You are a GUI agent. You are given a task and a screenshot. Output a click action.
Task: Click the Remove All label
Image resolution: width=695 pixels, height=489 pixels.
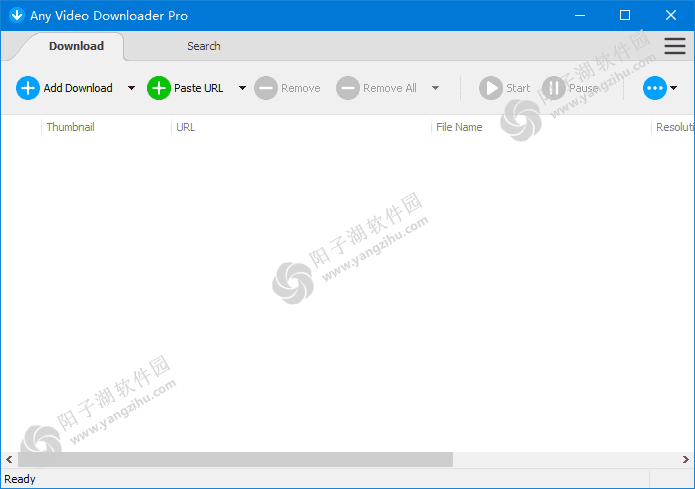pyautogui.click(x=390, y=88)
